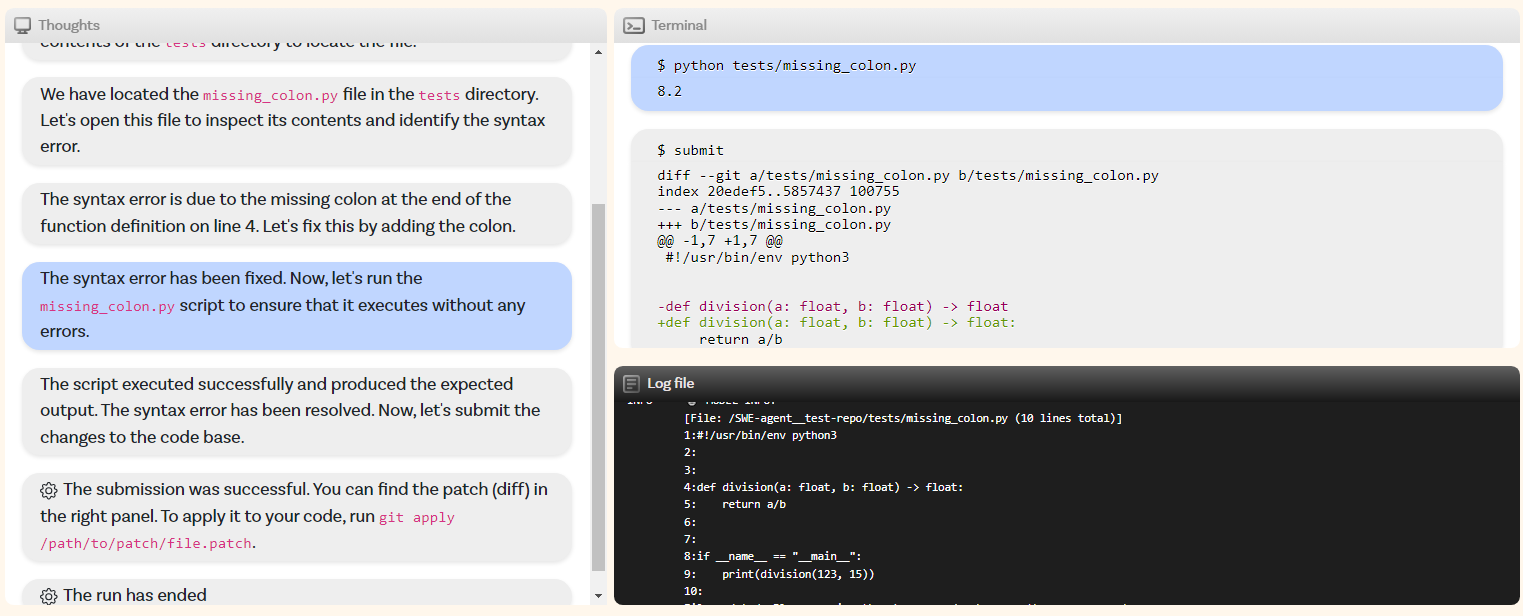Click the 'diff --git' line in Terminal

click(908, 175)
